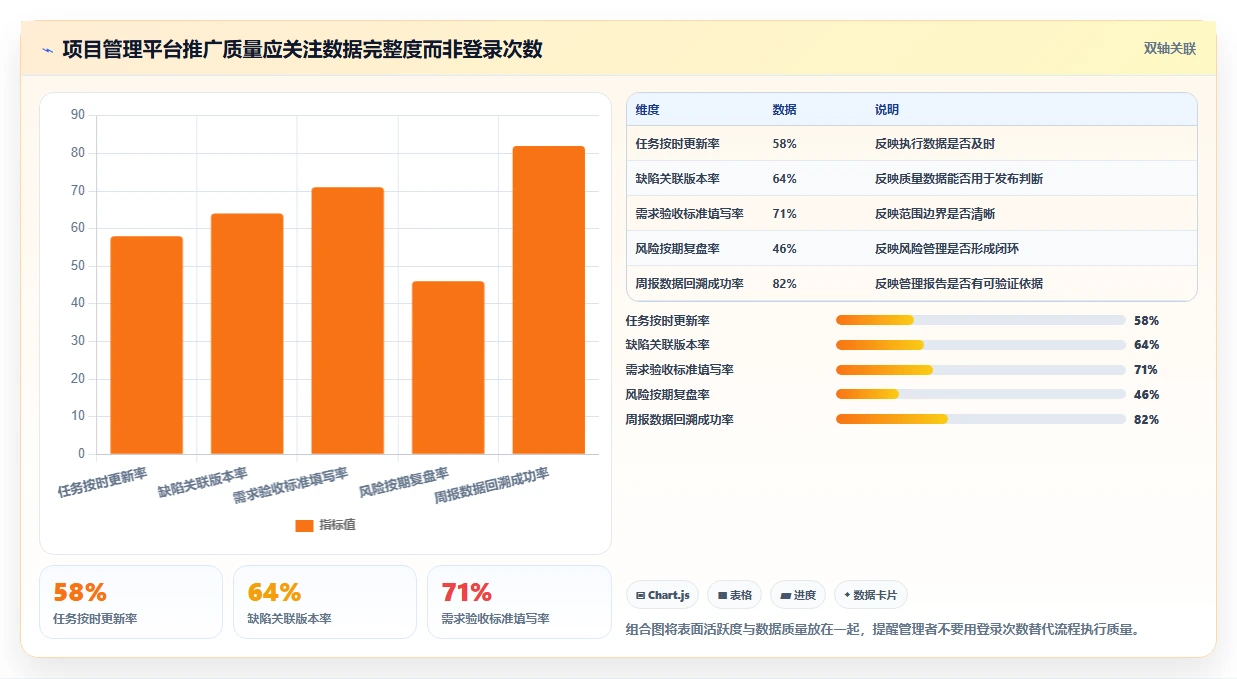Click the 90 tick on the y-axis
Image resolution: width=1237 pixels, height=679 pixels.
(78, 115)
